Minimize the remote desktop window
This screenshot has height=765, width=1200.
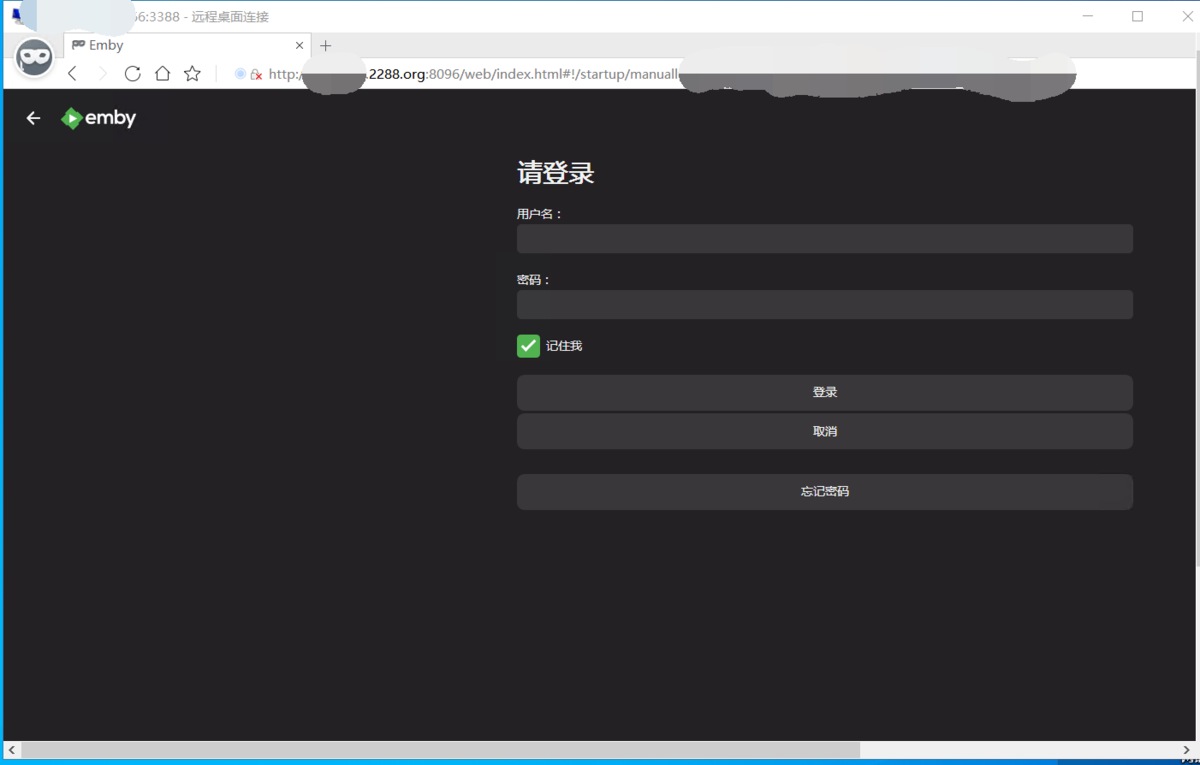(x=1088, y=17)
